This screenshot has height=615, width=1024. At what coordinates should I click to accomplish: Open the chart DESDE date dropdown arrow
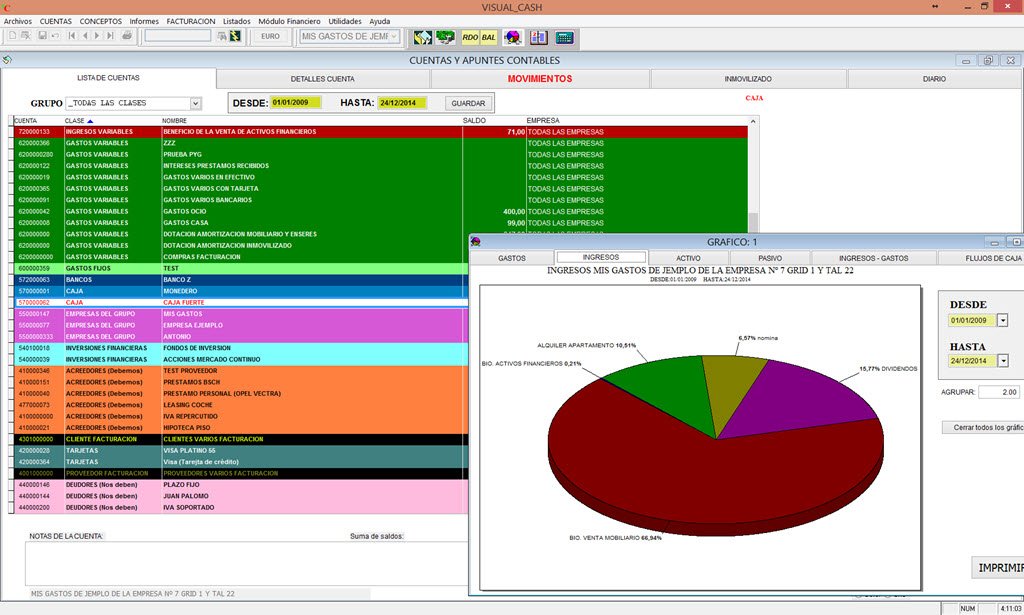point(1003,320)
